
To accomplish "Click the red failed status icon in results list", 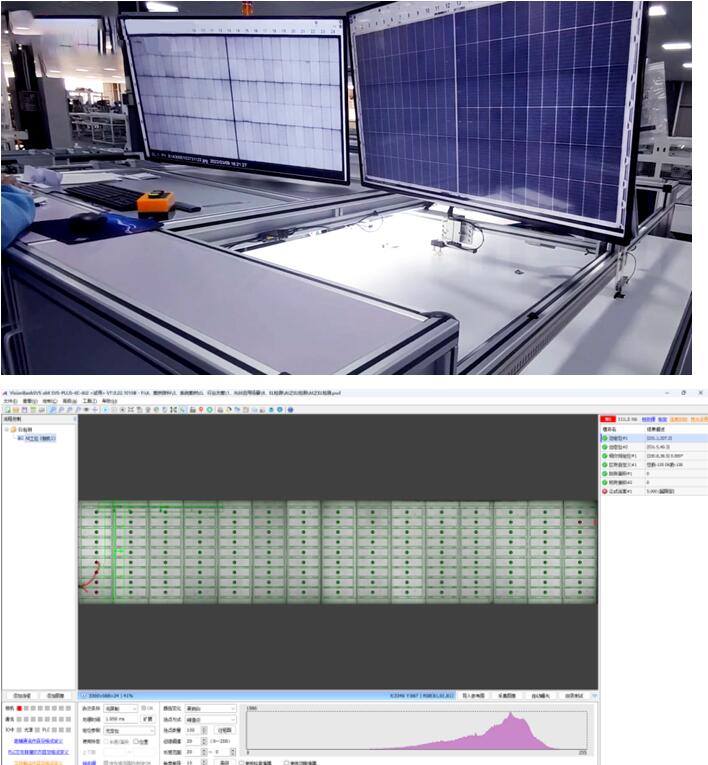I will pyautogui.click(x=605, y=491).
